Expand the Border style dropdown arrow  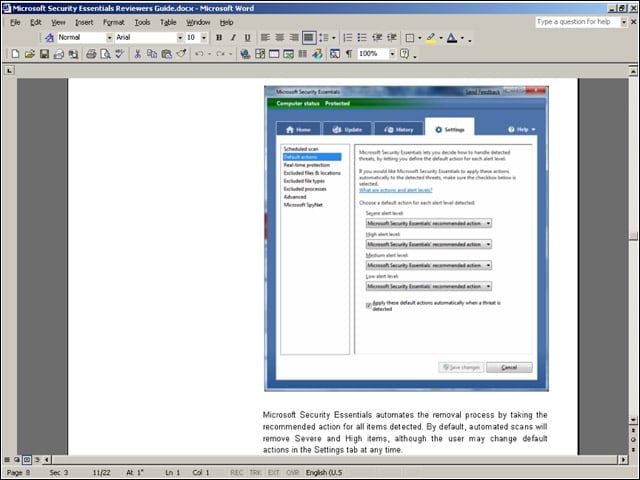pyautogui.click(x=420, y=38)
